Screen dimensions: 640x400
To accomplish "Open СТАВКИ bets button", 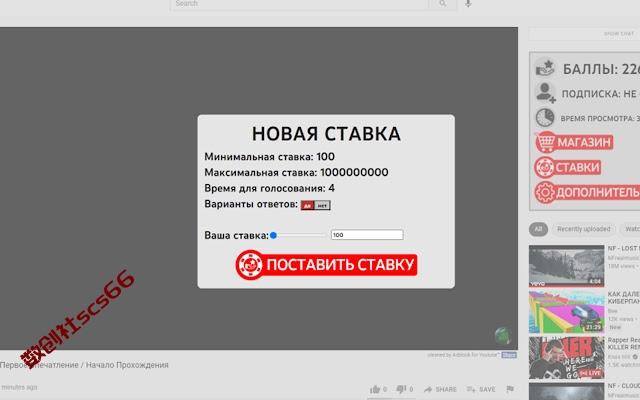I will tap(568, 167).
